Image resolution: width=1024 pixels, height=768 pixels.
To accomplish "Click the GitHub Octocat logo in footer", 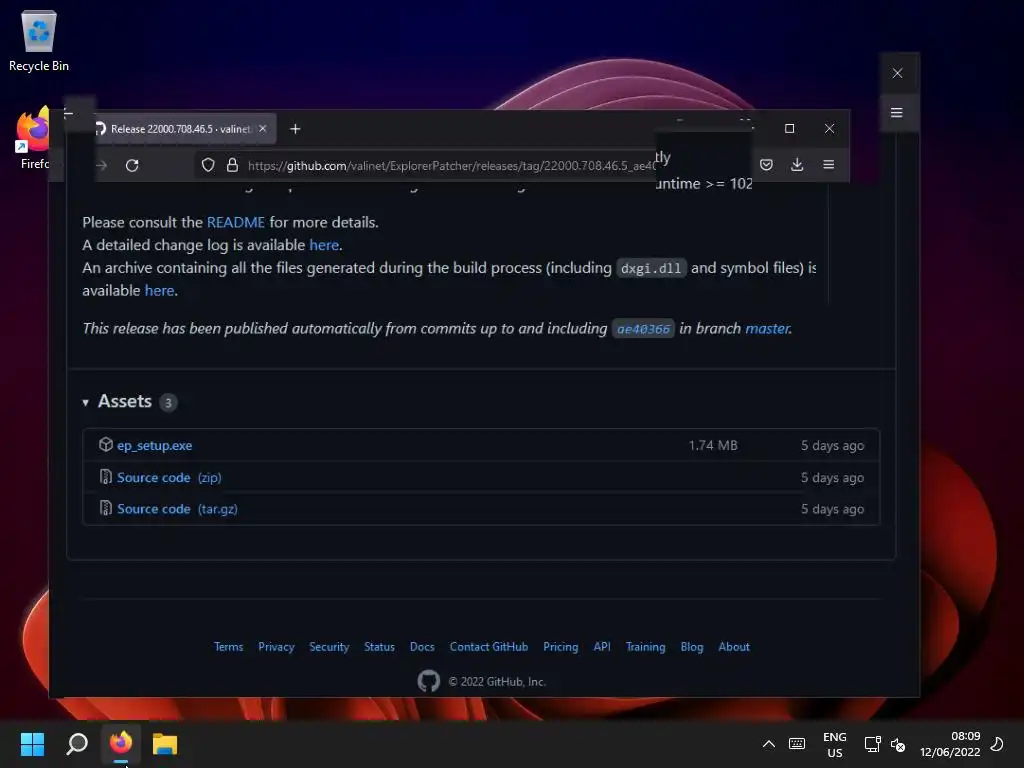I will pyautogui.click(x=428, y=681).
